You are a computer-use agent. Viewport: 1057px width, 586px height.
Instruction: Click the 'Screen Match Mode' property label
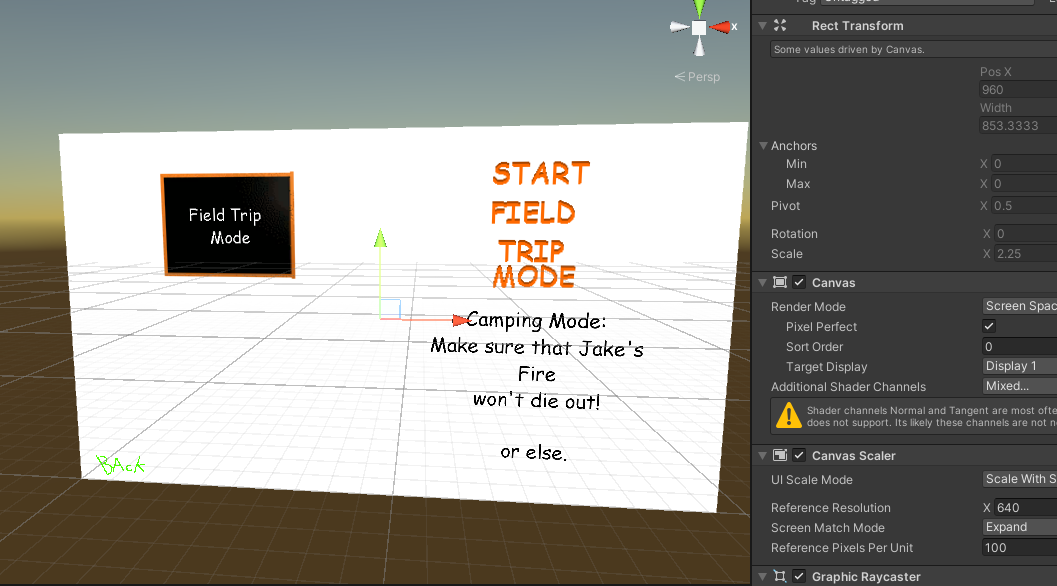tap(828, 528)
